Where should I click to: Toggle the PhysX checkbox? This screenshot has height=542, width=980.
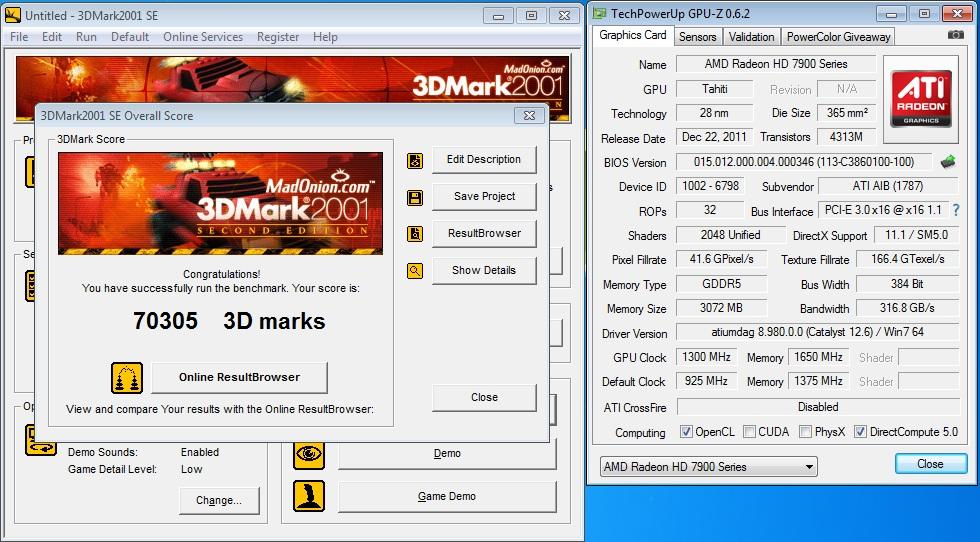806,432
